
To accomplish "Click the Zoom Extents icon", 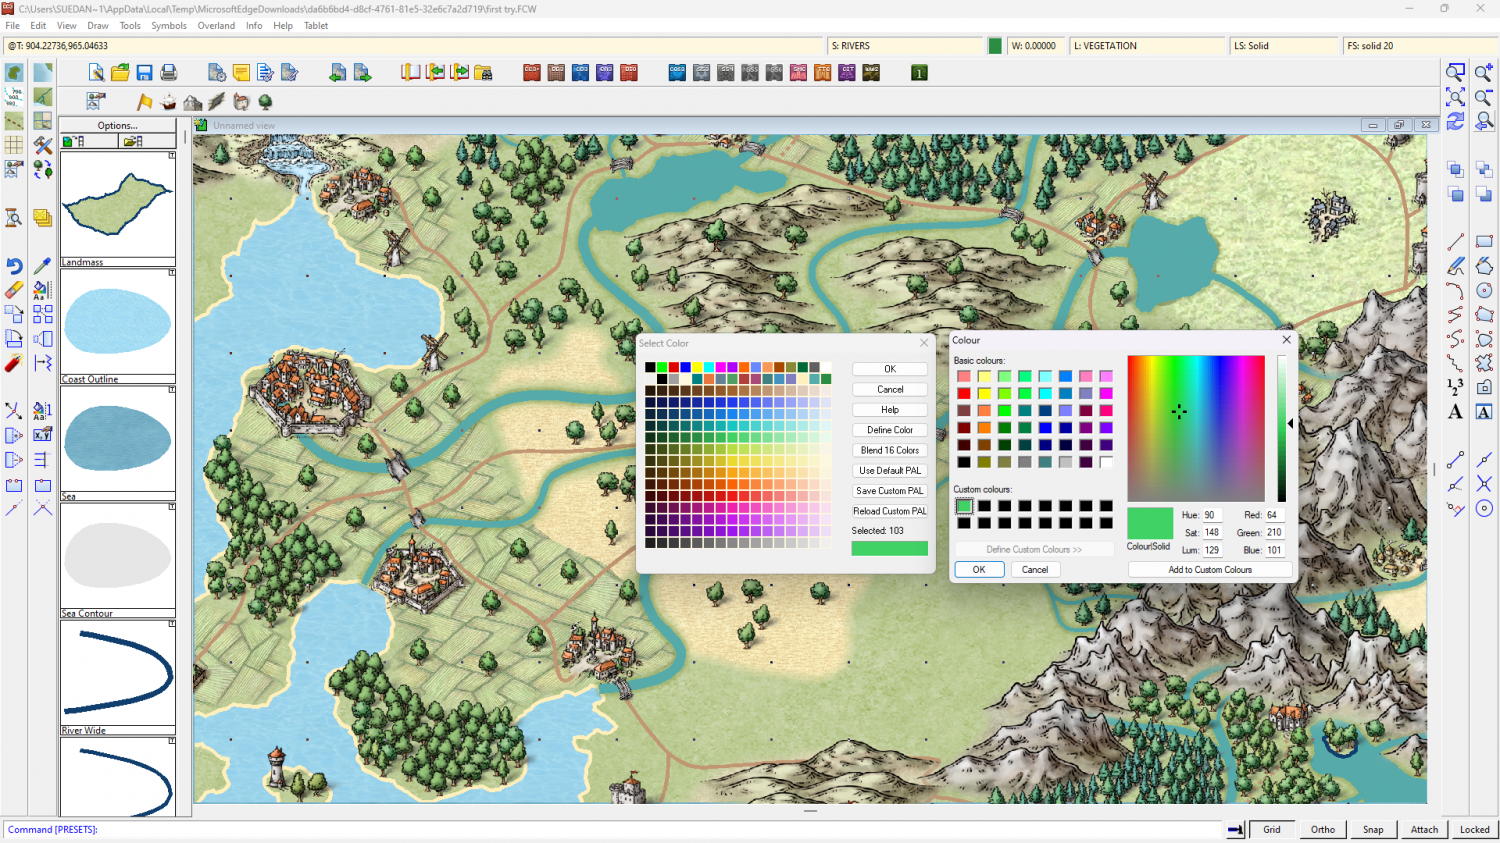I will click(x=1455, y=97).
